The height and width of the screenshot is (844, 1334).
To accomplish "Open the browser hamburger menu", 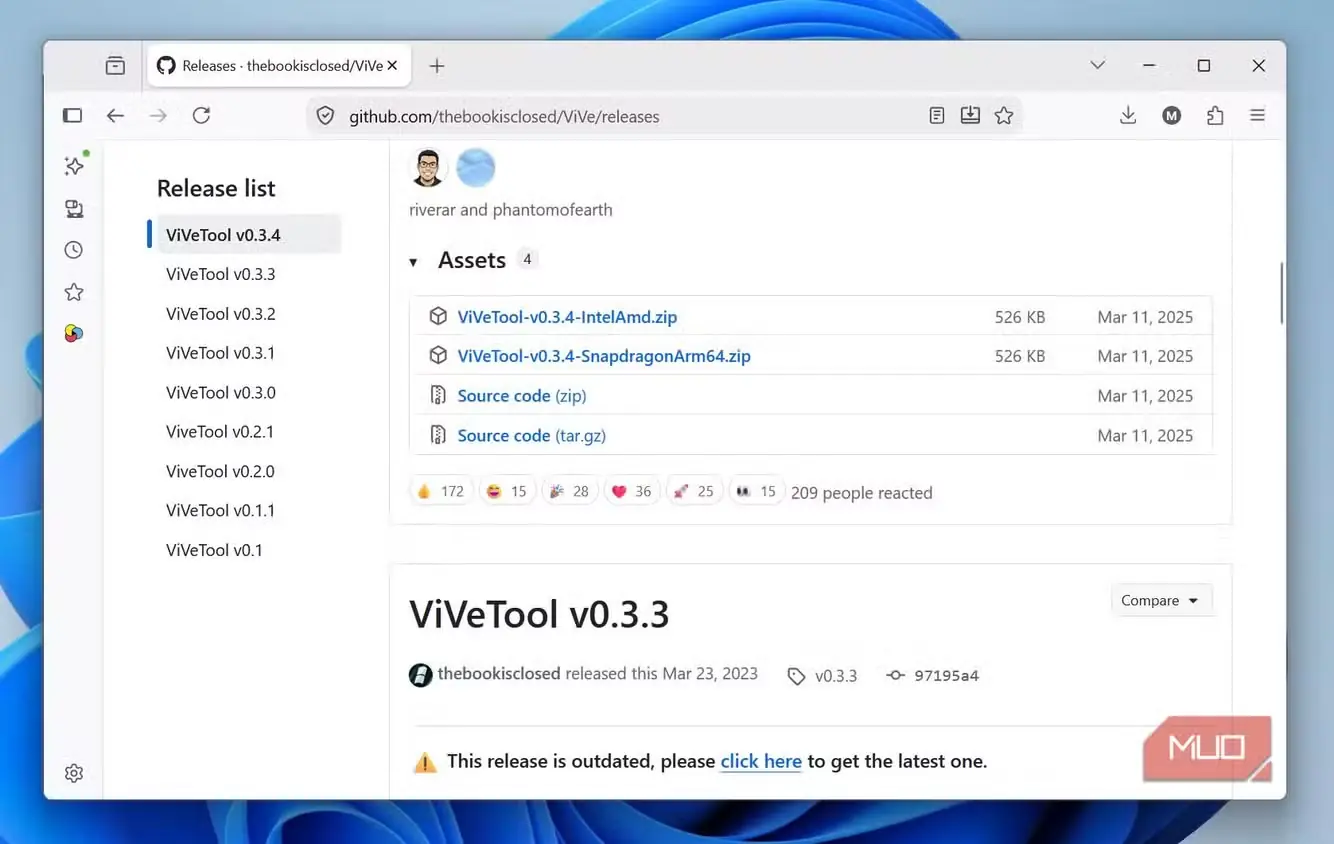I will point(1258,116).
